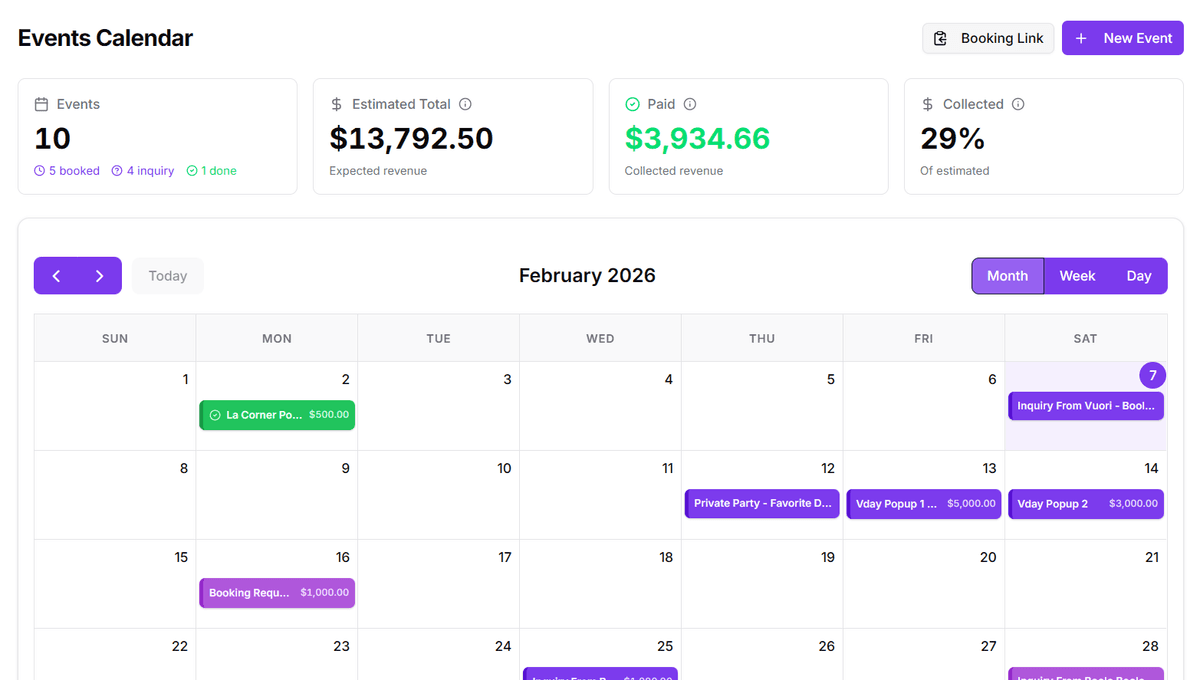Image resolution: width=1200 pixels, height=680 pixels.
Task: Click the dollar icon on the Collected card
Action: pos(929,104)
